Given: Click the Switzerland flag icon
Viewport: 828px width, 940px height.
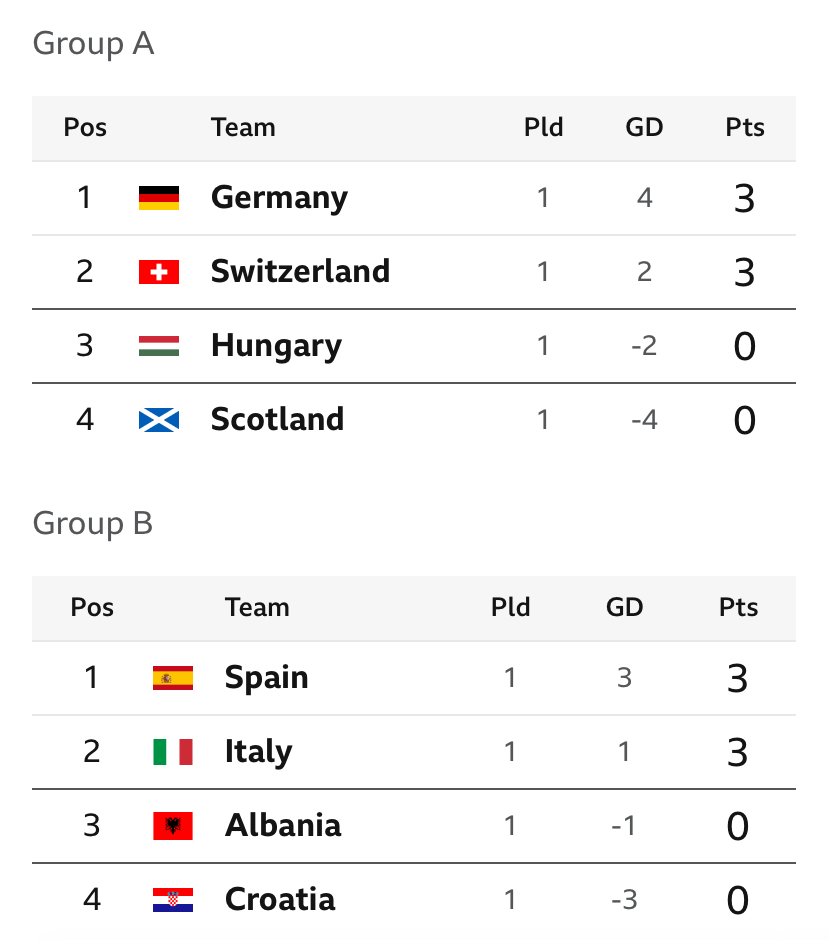Looking at the screenshot, I should pos(159,272).
